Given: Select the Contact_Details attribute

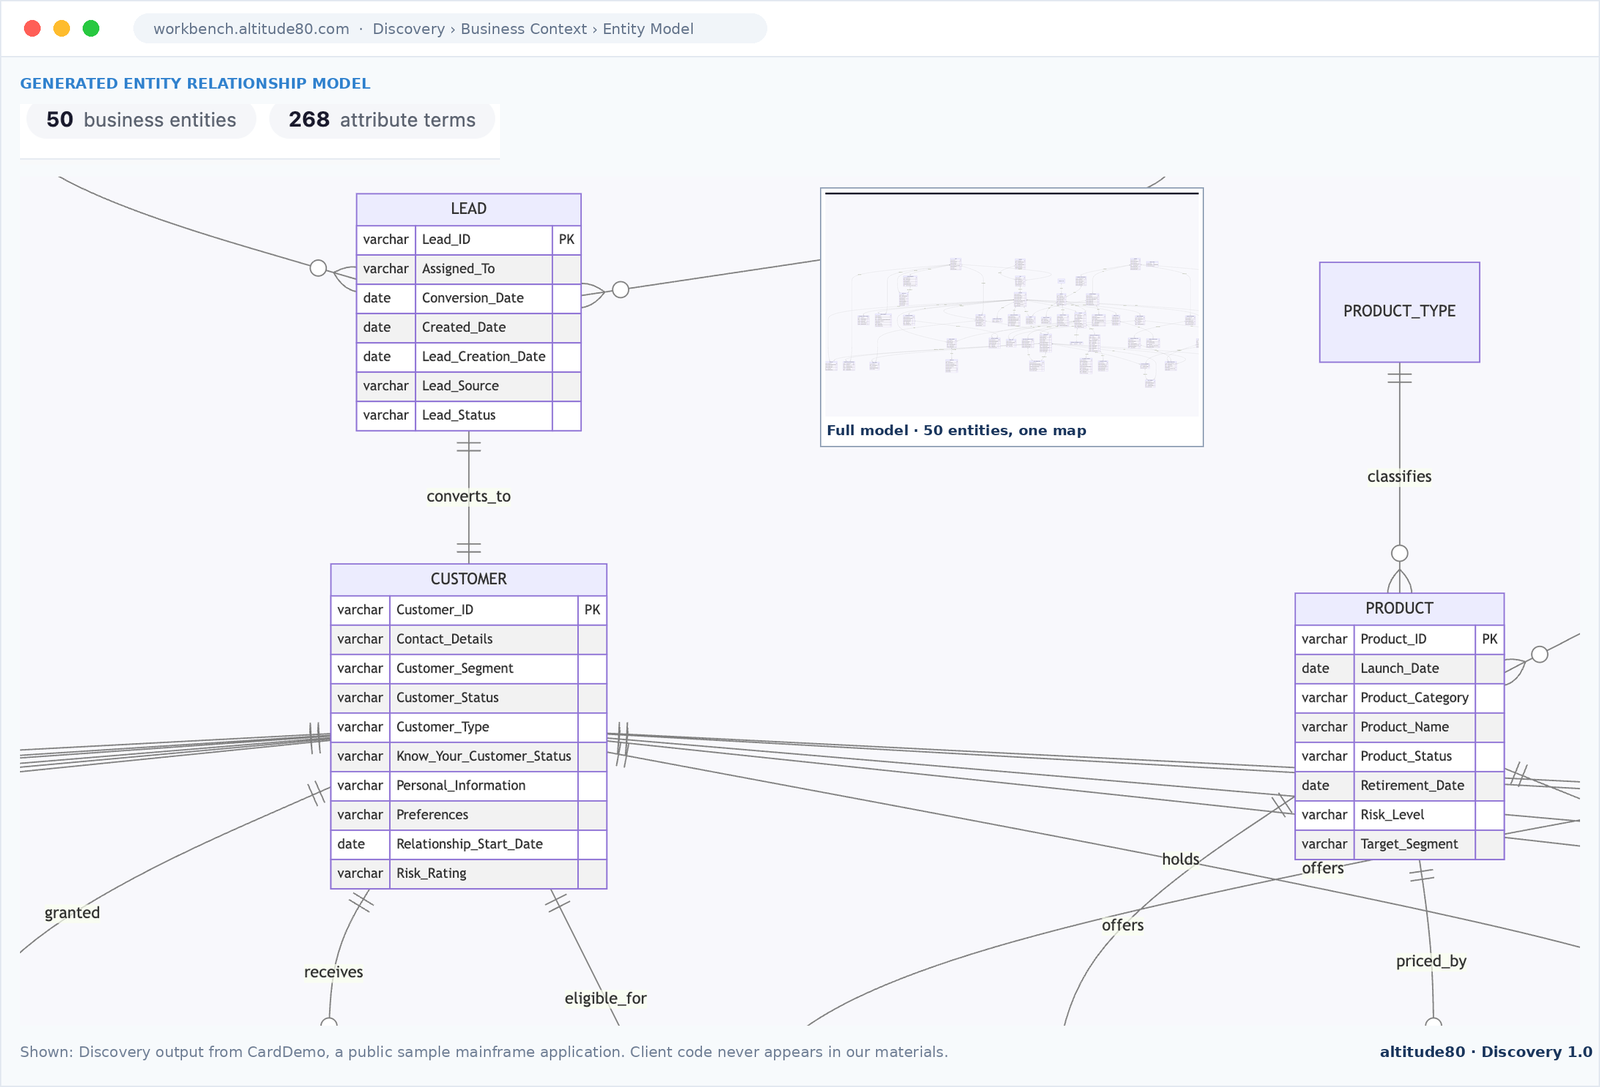Looking at the screenshot, I should click(x=468, y=639).
